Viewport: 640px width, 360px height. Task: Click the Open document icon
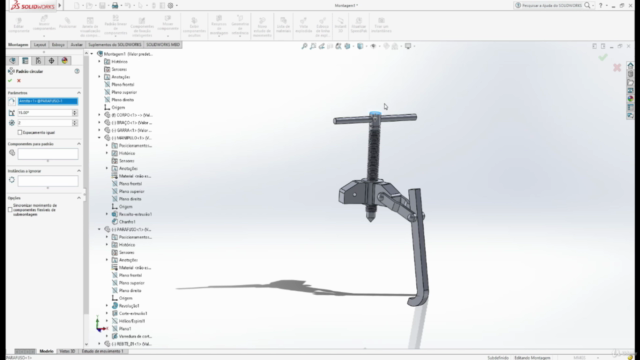(x=89, y=5)
